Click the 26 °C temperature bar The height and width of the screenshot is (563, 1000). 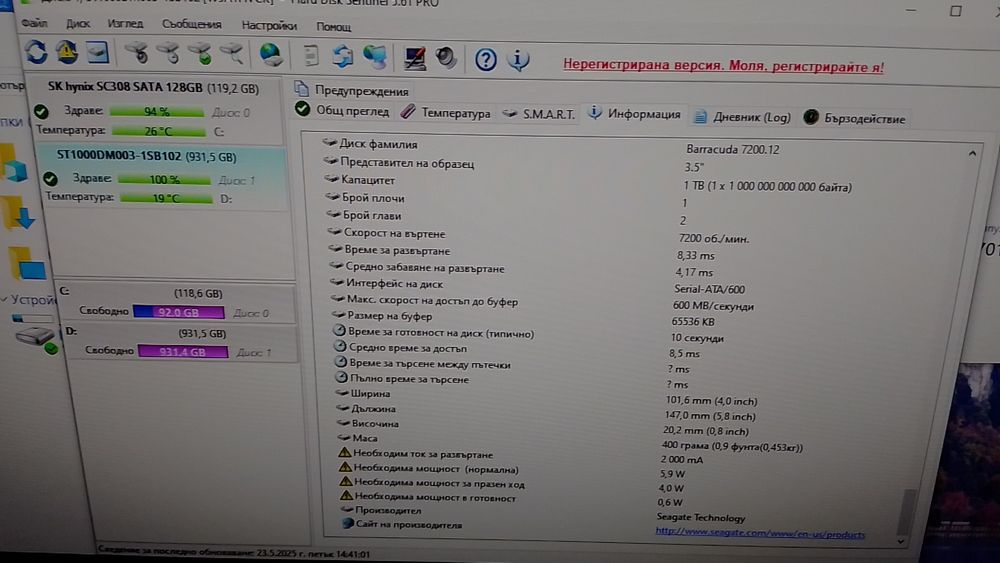pyautogui.click(x=159, y=131)
